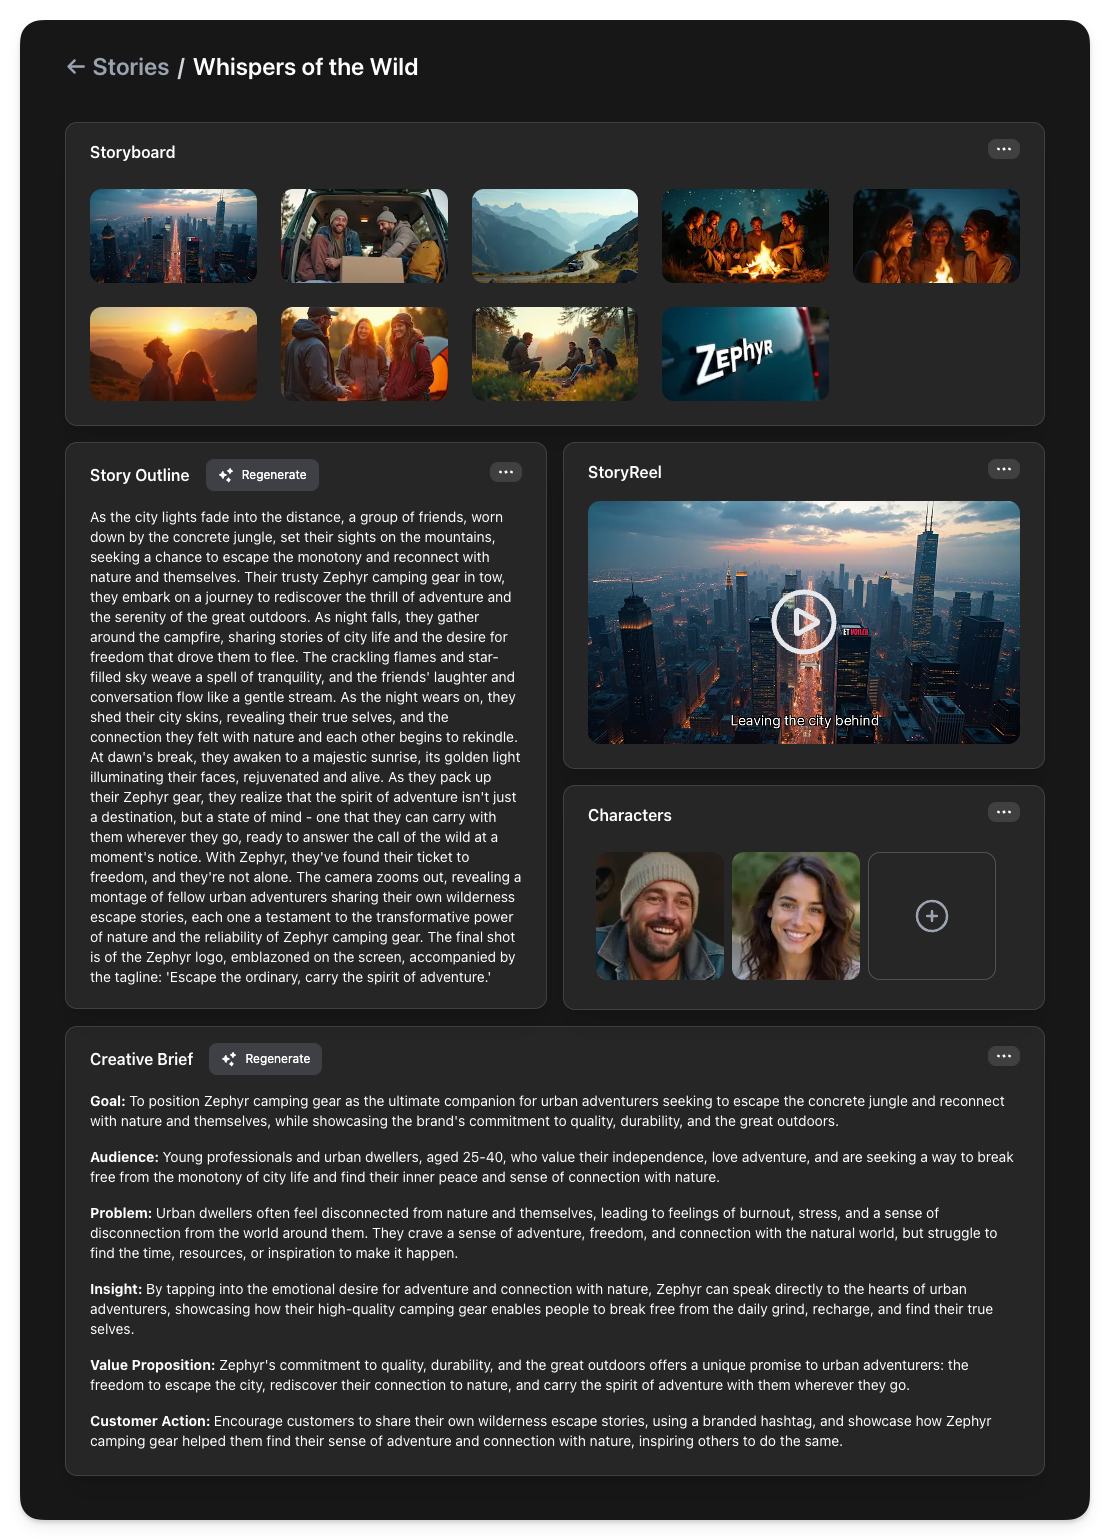
Task: Open the couple watching sunrise storyboard frame
Action: click(x=173, y=354)
